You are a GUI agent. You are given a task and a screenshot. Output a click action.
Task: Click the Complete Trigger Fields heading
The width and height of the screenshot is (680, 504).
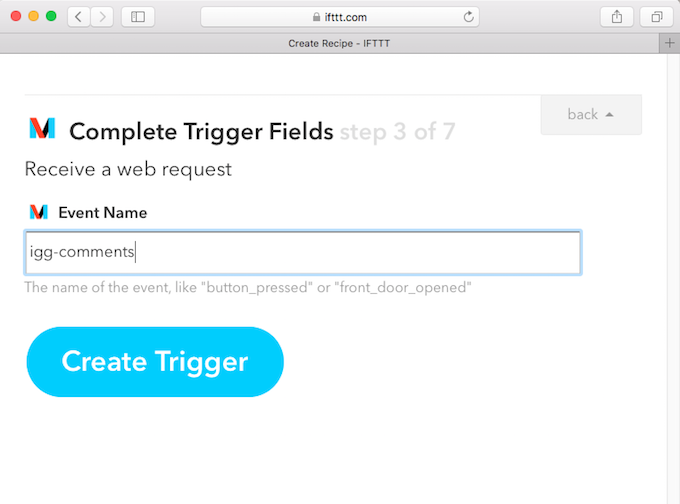pos(201,131)
